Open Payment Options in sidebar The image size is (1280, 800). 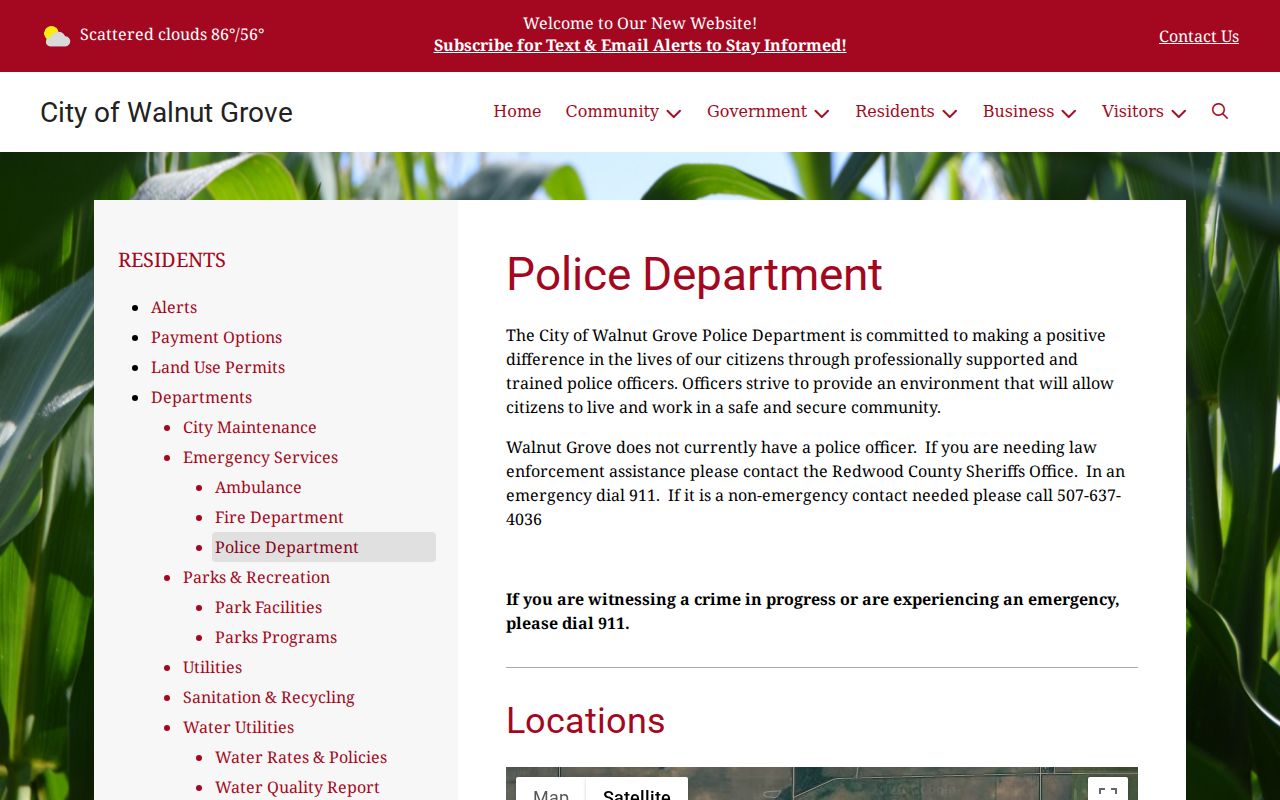click(x=216, y=337)
